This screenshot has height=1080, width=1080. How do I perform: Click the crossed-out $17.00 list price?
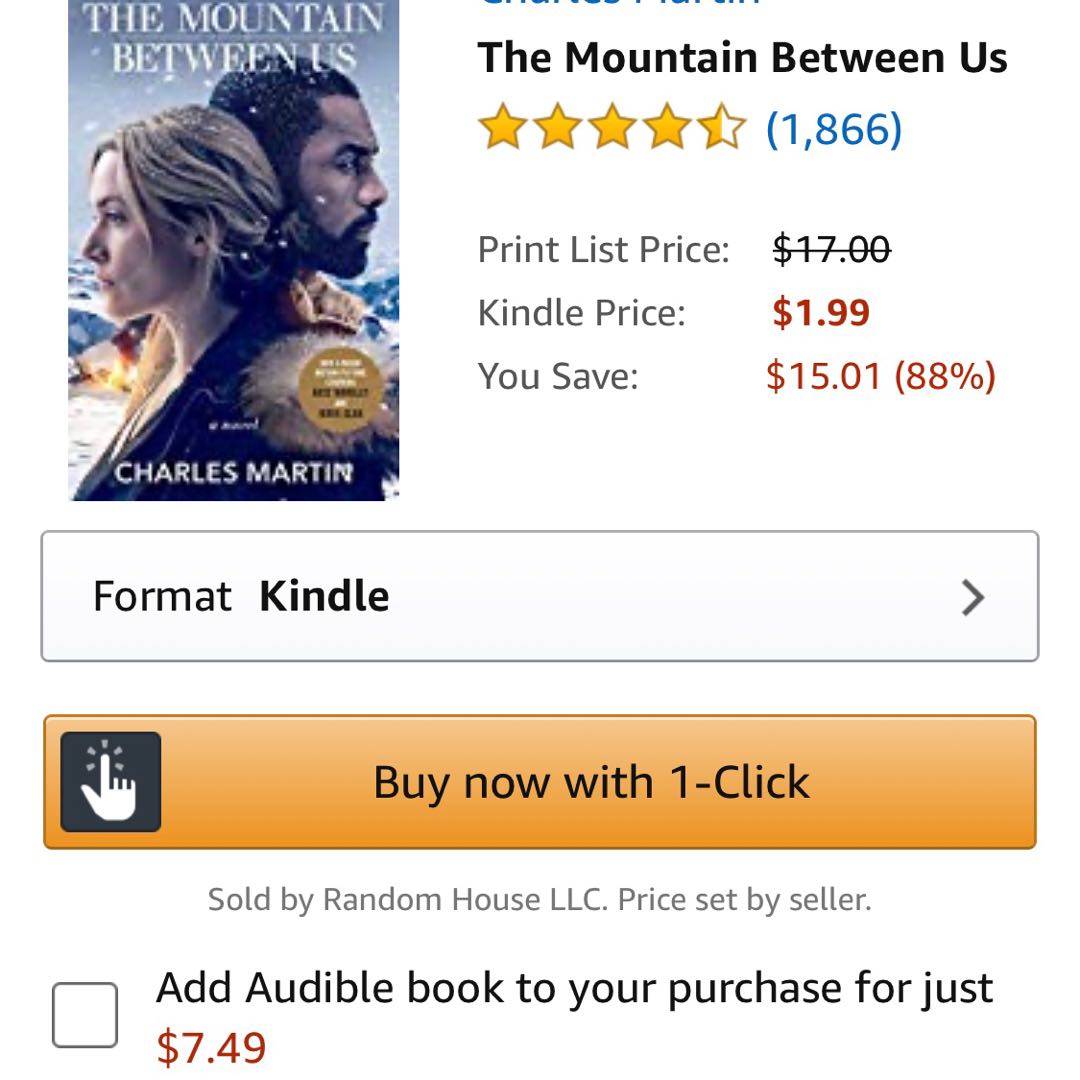point(831,249)
